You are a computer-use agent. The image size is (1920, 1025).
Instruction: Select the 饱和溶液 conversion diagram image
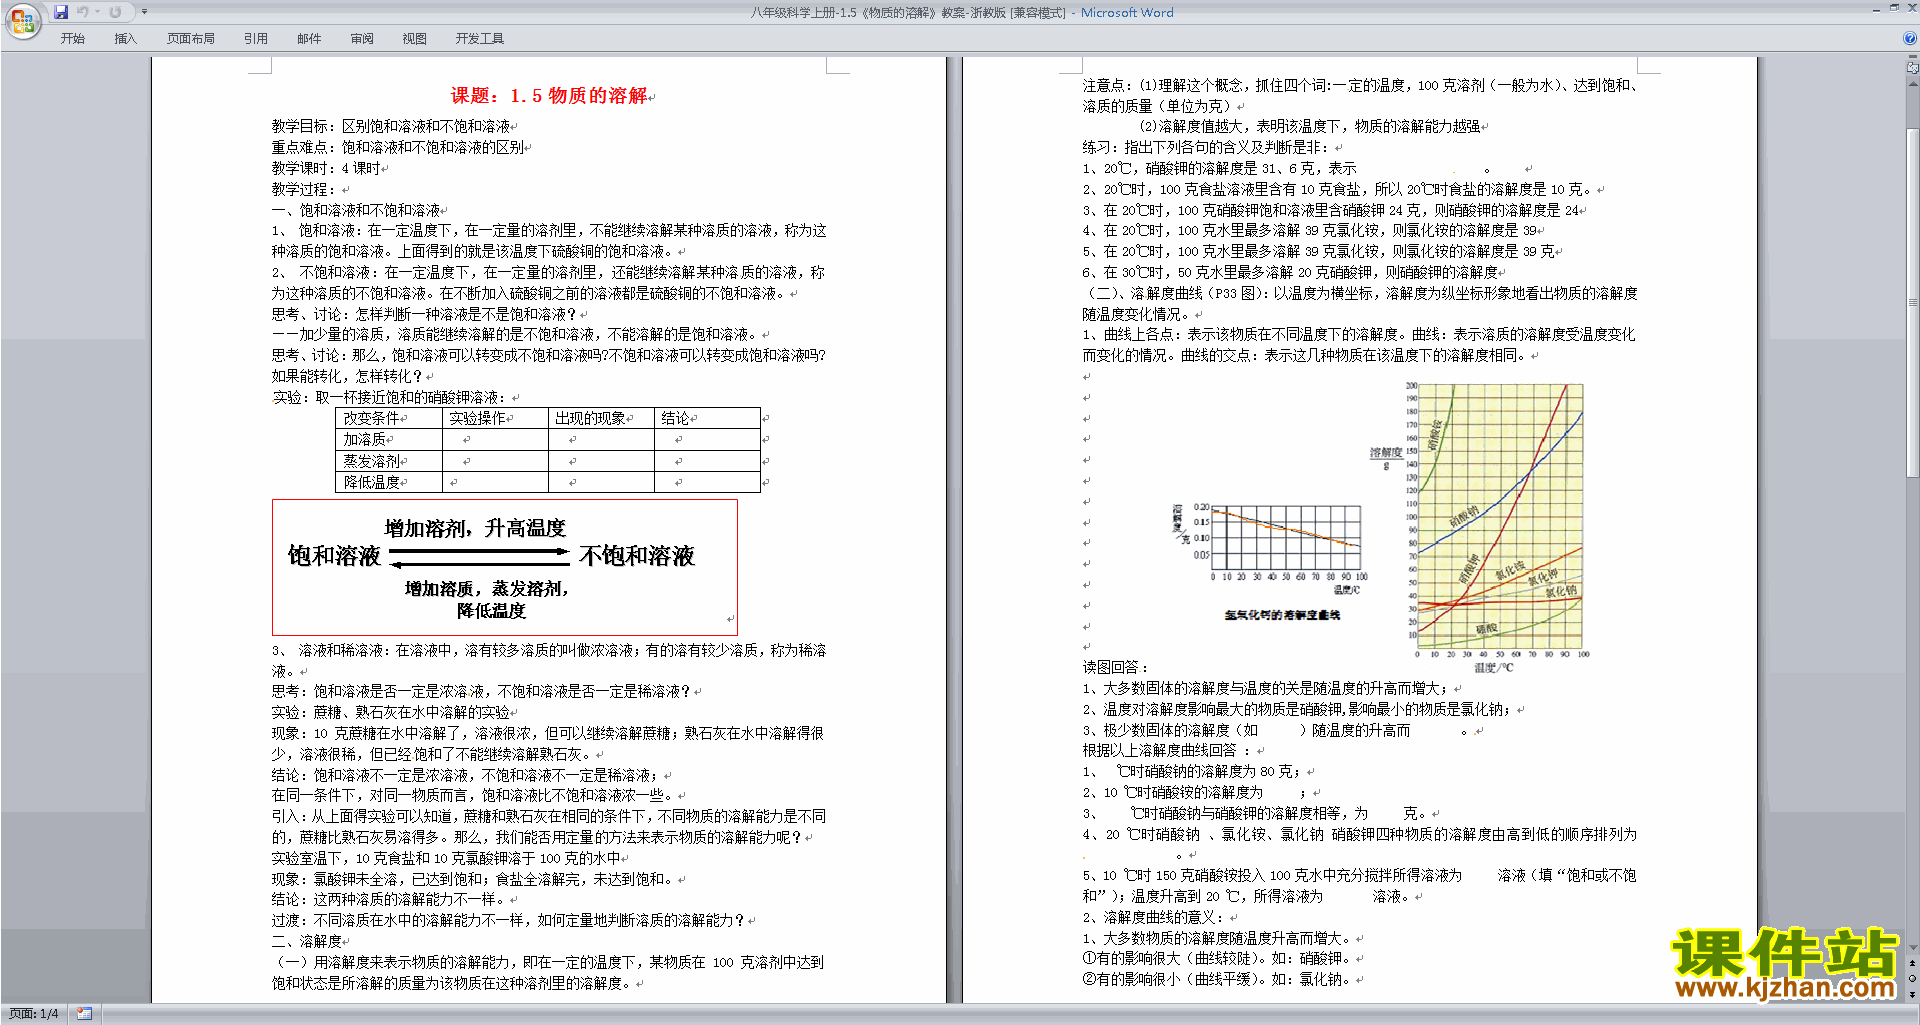(x=505, y=567)
